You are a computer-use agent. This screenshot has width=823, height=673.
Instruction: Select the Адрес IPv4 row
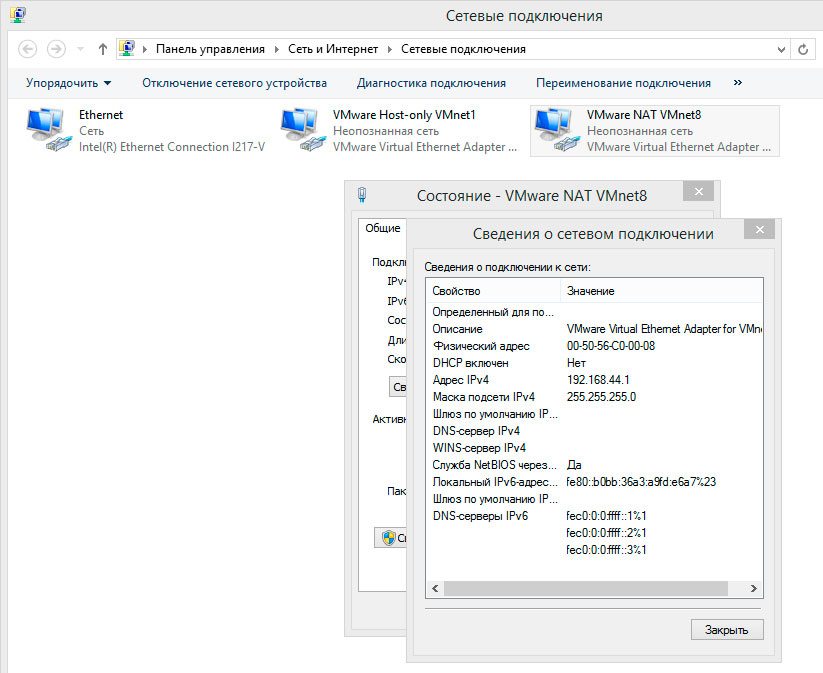[x=594, y=380]
